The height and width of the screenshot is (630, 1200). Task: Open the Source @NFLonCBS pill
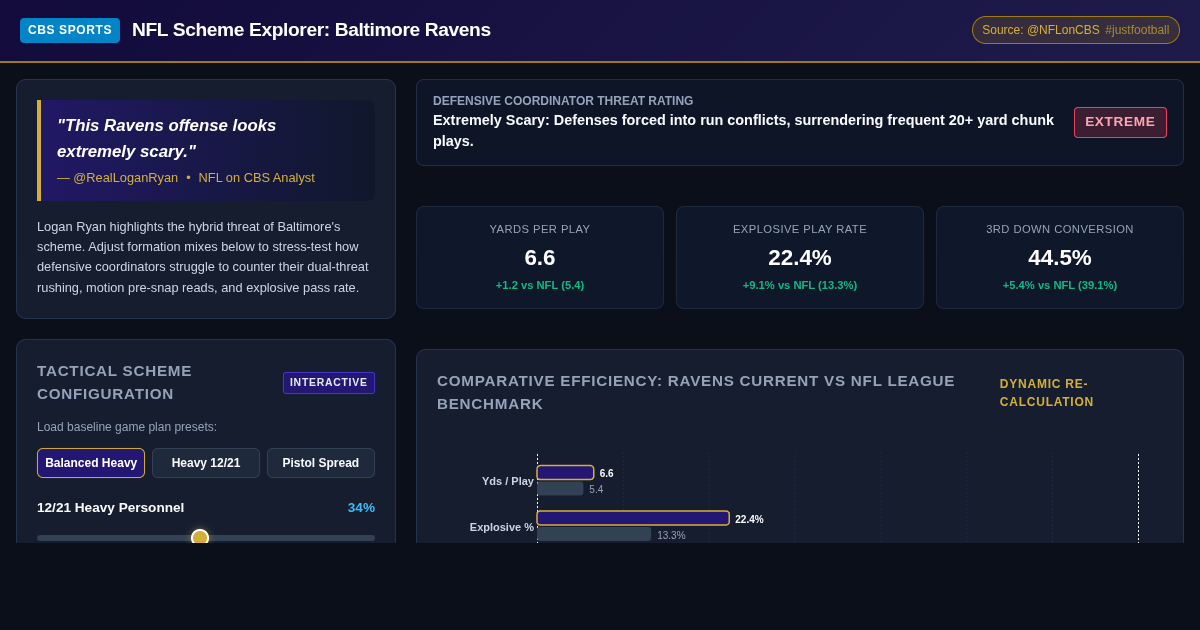[x=1076, y=30]
